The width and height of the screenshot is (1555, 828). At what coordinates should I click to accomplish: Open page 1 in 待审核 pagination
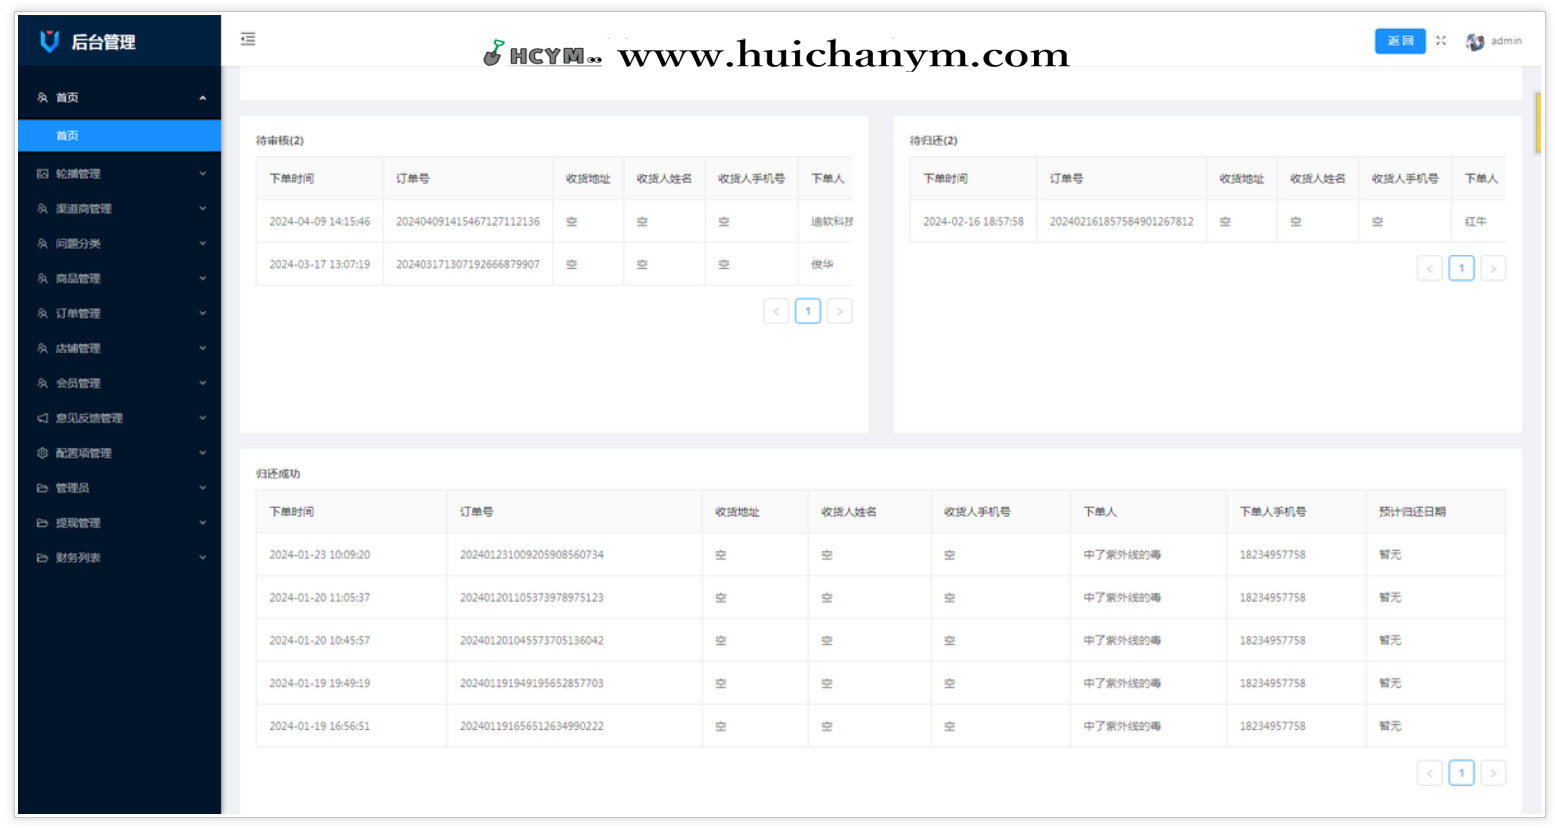(807, 311)
